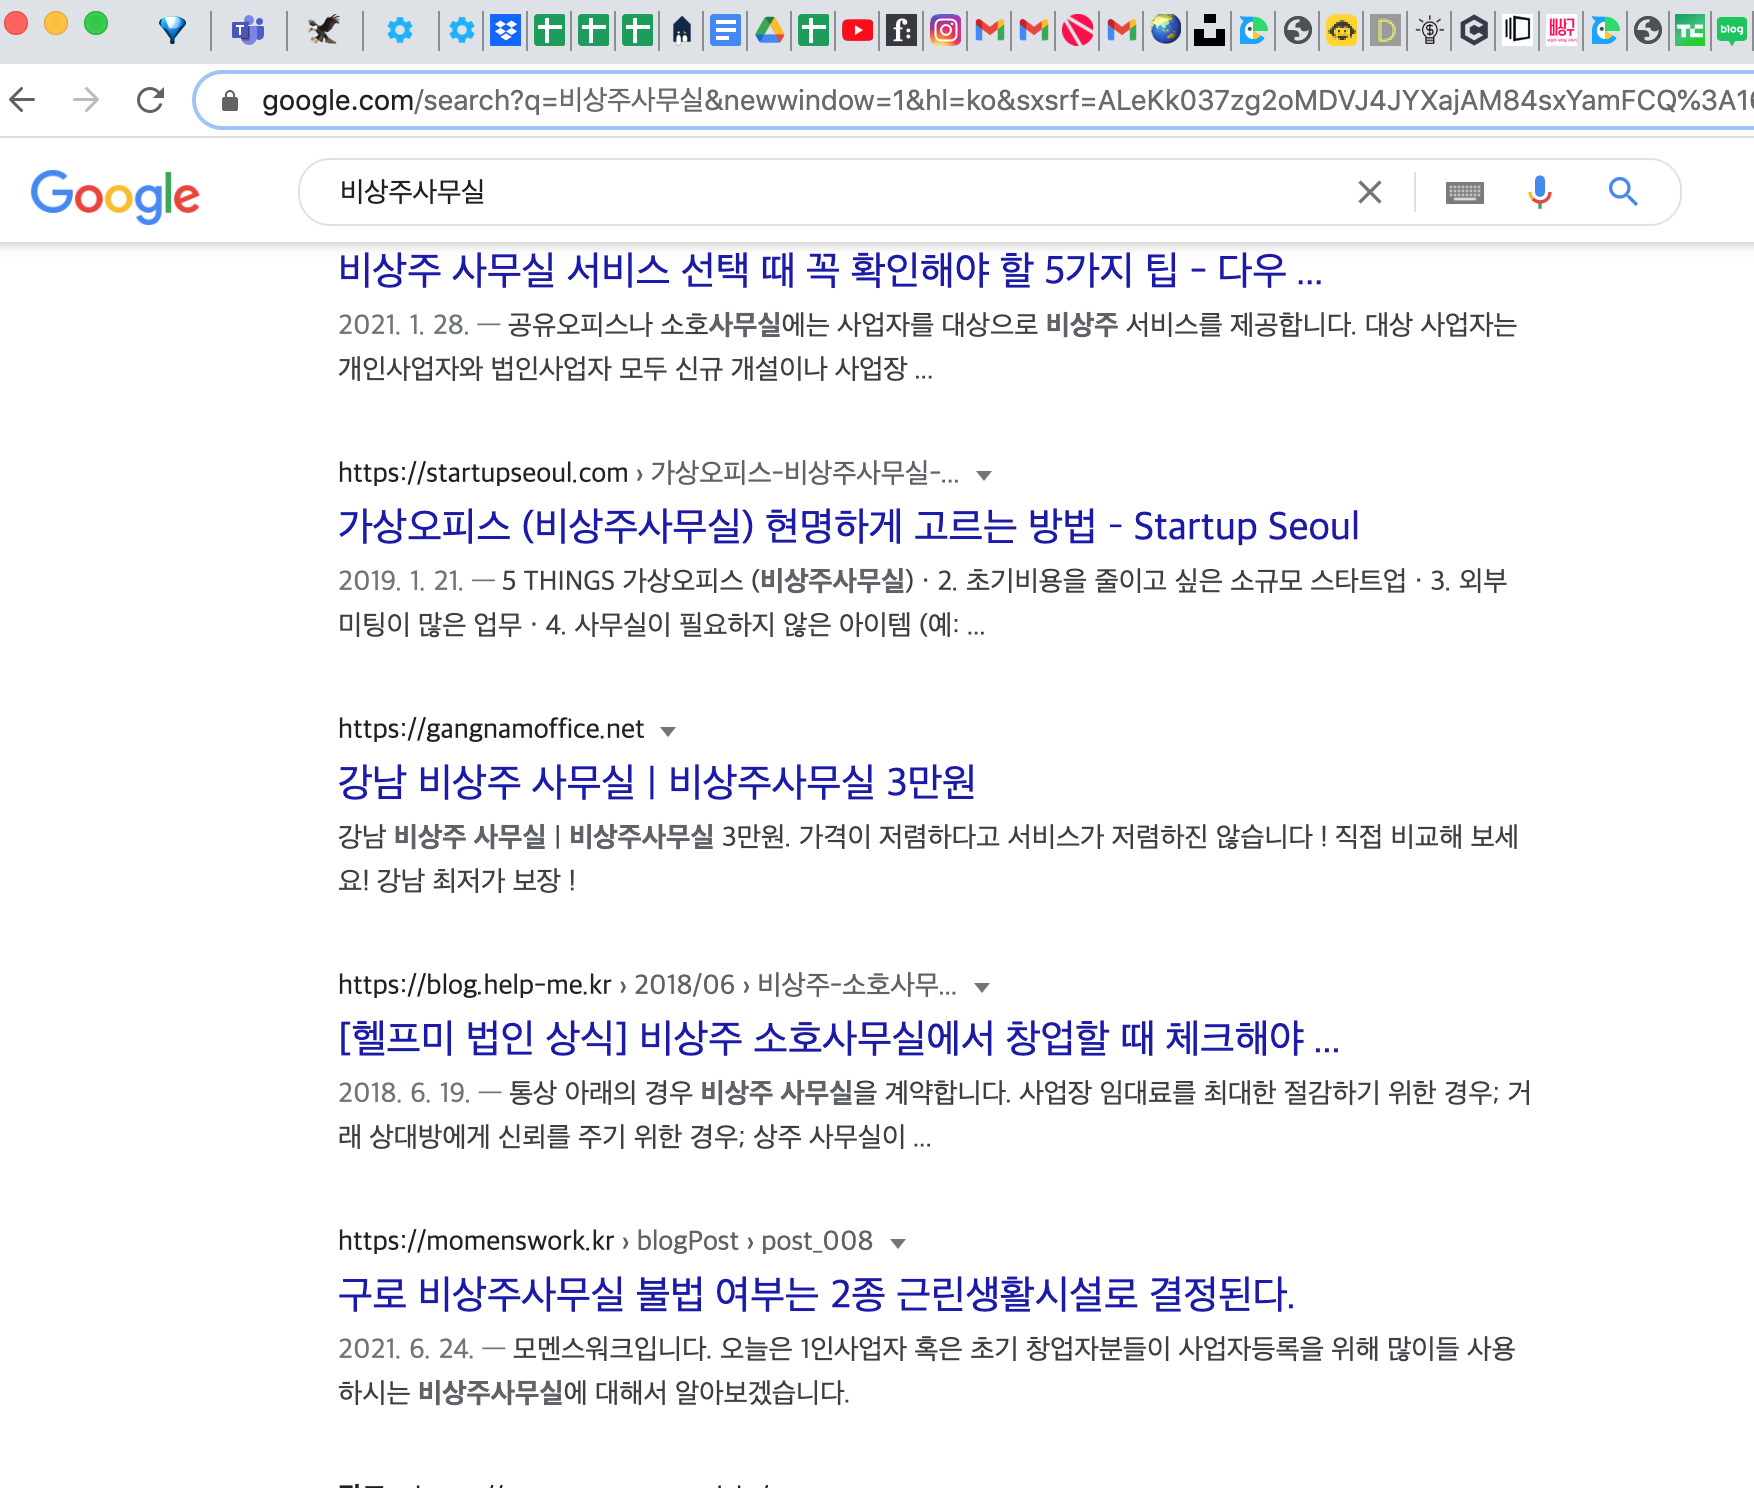Open '가상오피스 (비상주사무실) 현명하게 고르는 방법' link
This screenshot has height=1488, width=1754.
(x=848, y=526)
